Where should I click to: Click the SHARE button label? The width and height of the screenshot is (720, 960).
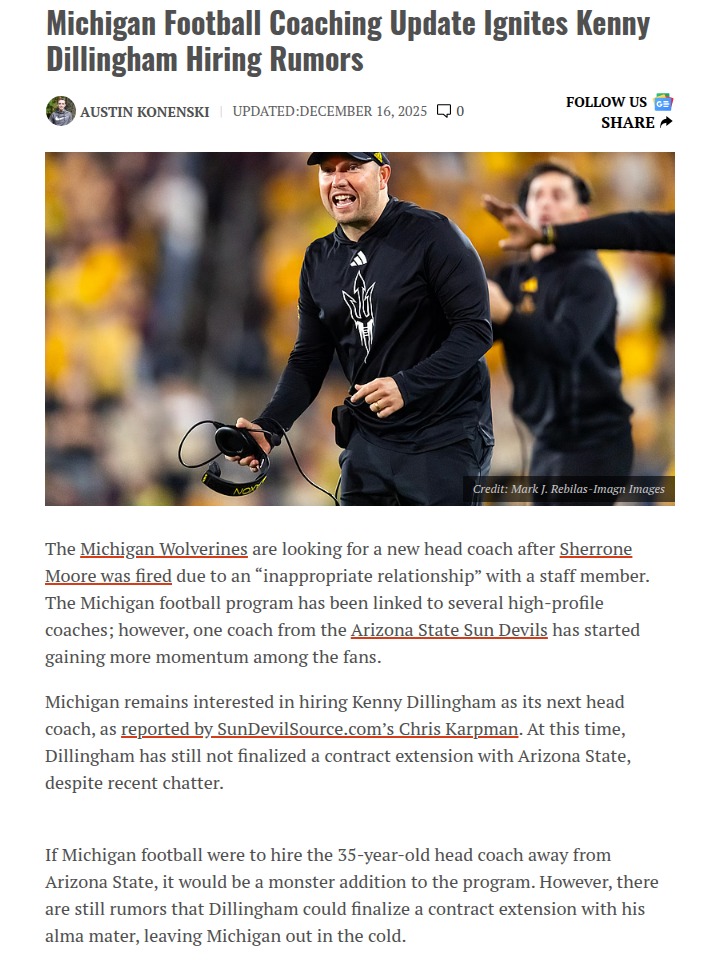click(x=628, y=123)
